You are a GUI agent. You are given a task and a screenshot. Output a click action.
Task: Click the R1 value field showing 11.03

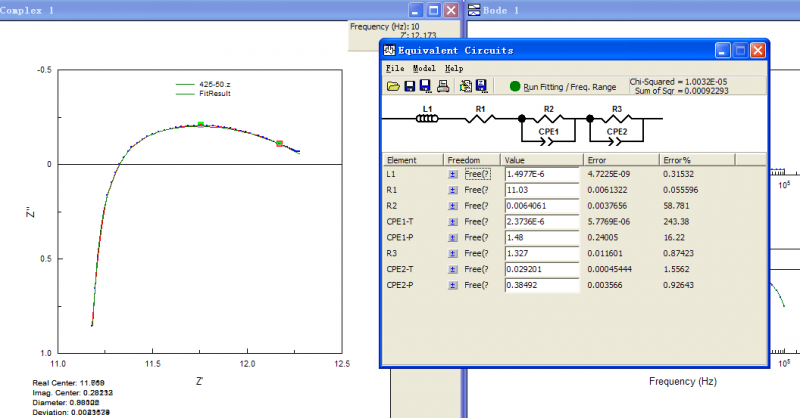pos(542,190)
